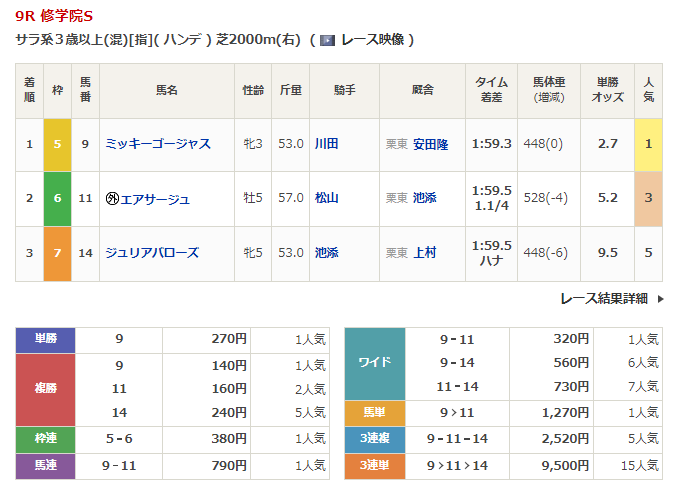Click the green frame number 6 cell
Screen dimensions: 674x486
tap(57, 198)
